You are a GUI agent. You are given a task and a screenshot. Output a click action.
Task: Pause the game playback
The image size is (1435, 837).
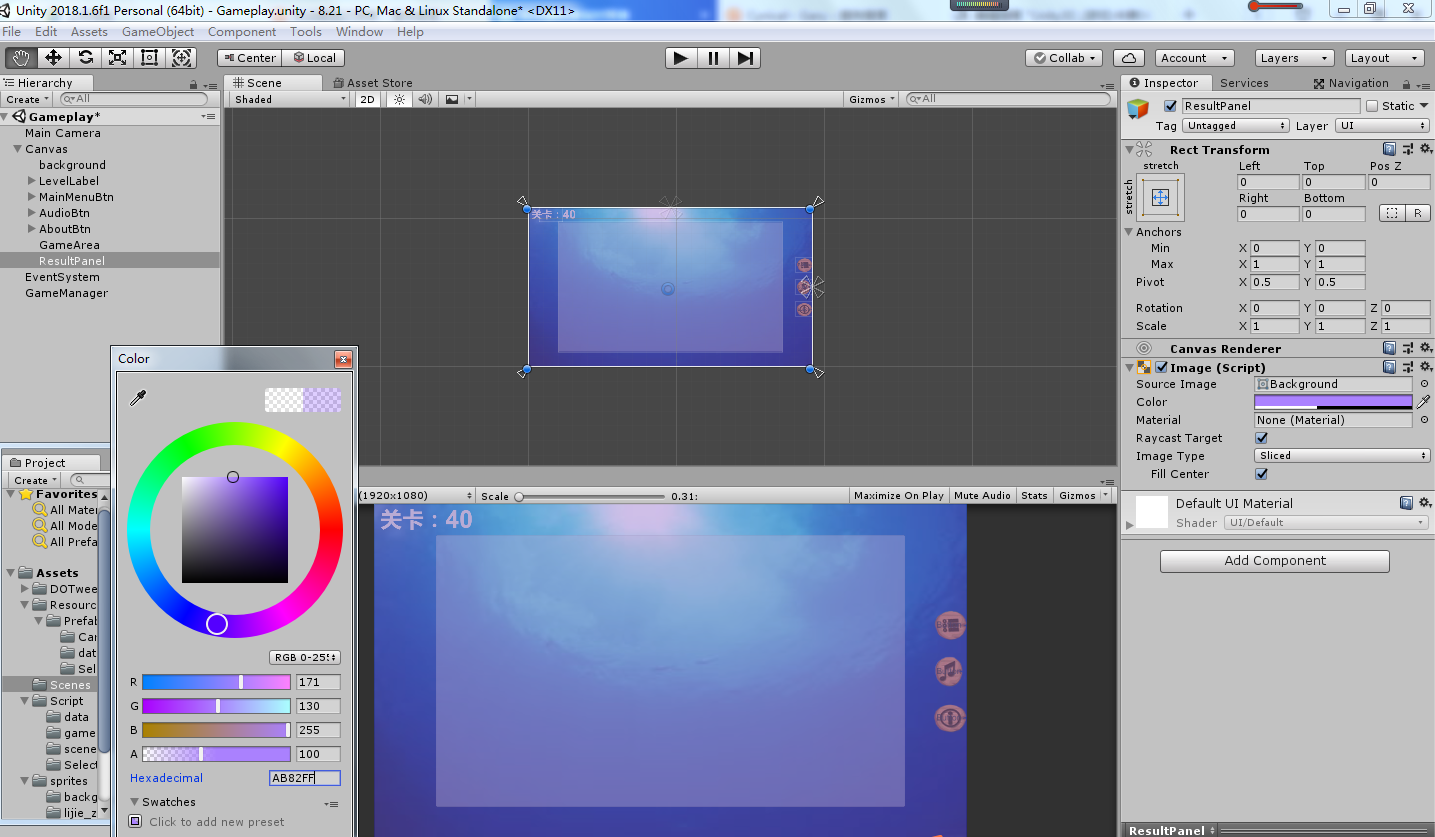713,58
